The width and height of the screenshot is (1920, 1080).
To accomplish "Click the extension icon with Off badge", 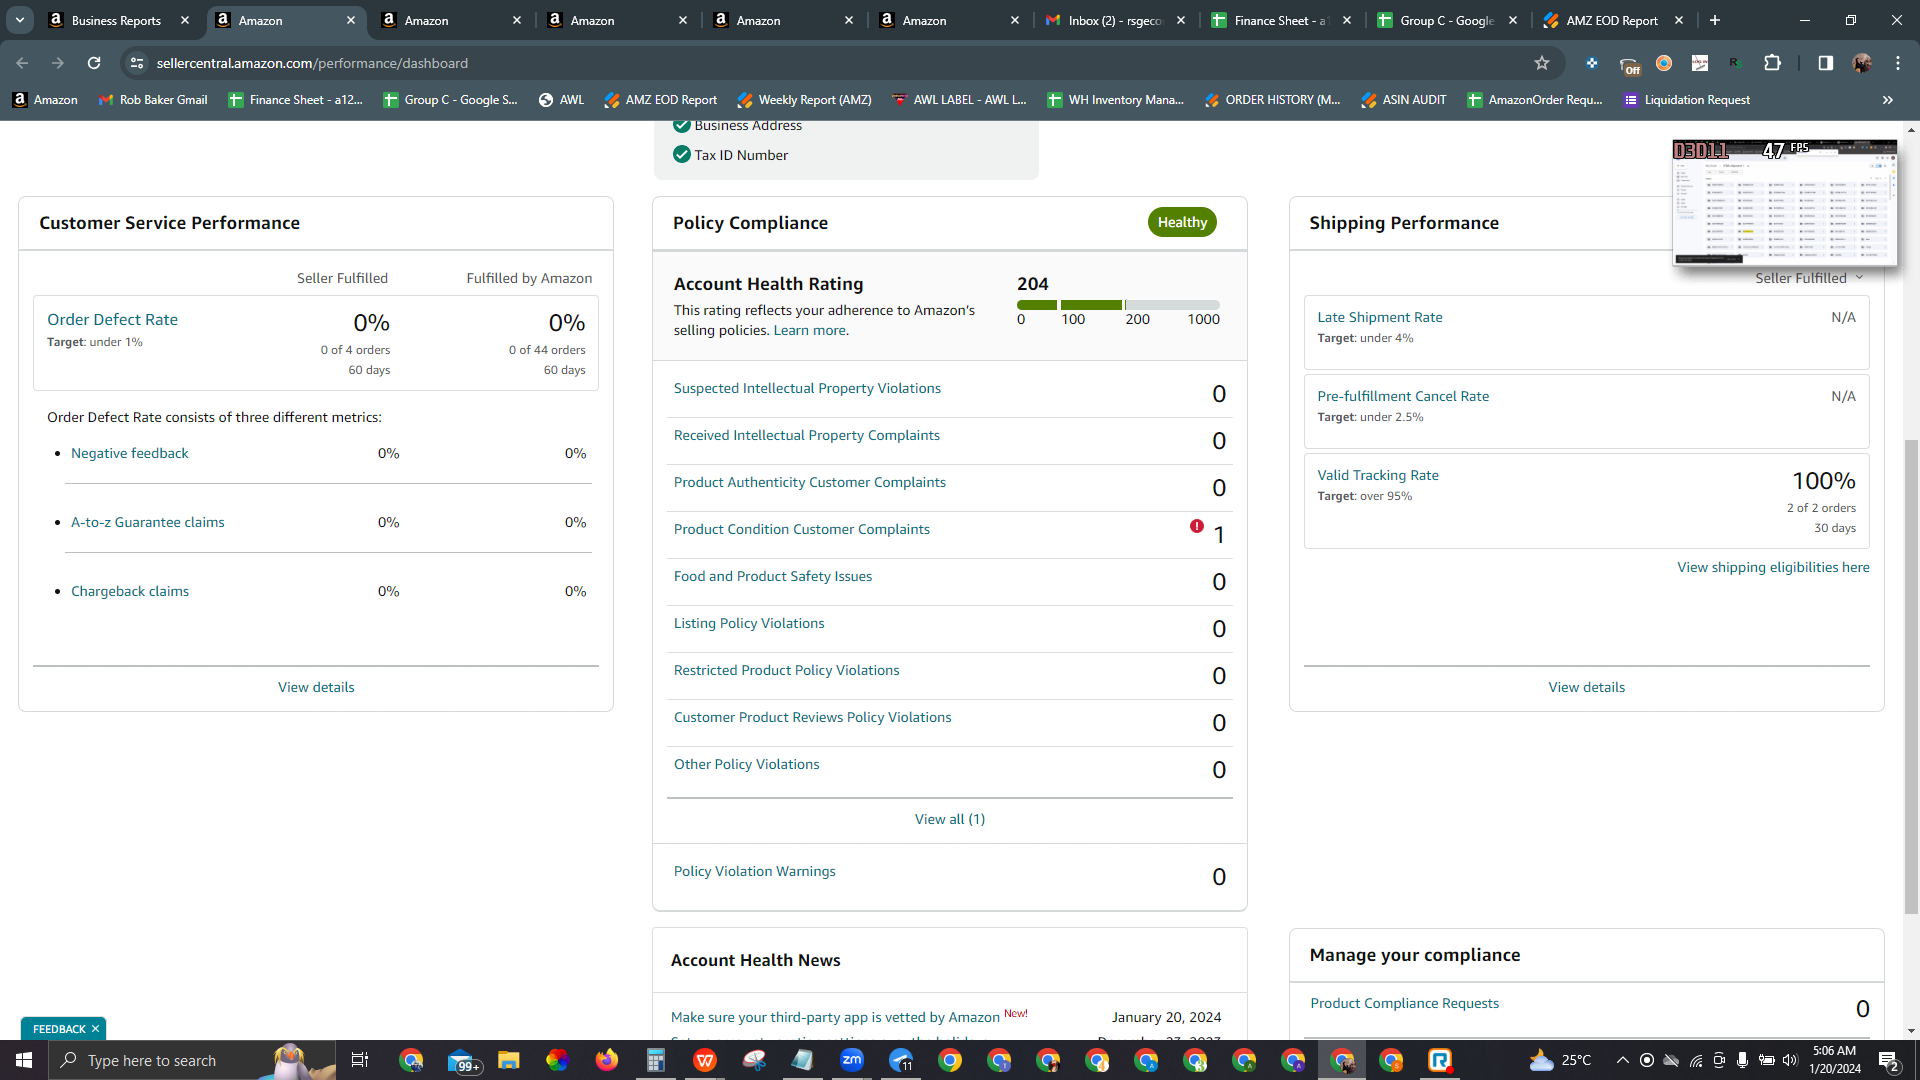I will pos(1629,65).
